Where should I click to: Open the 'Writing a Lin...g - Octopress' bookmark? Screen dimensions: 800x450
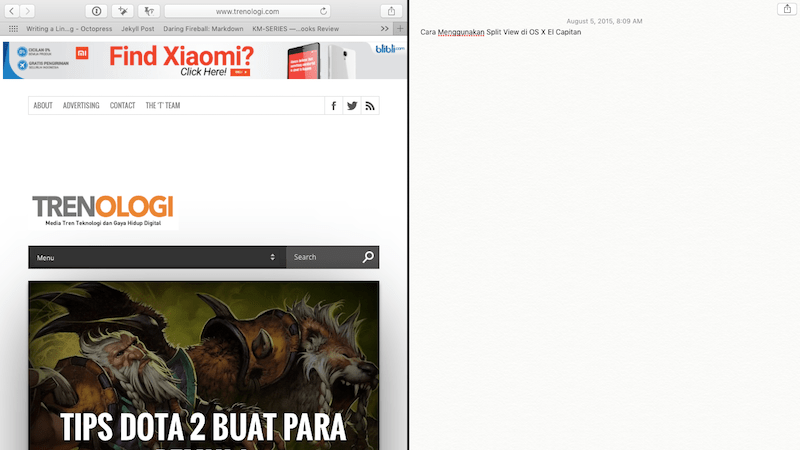coord(69,29)
